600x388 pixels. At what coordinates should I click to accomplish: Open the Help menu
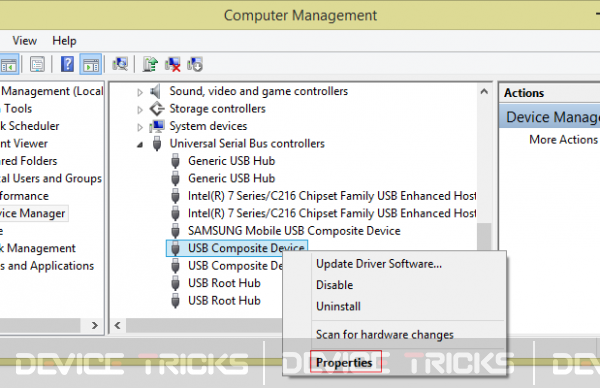(x=64, y=41)
